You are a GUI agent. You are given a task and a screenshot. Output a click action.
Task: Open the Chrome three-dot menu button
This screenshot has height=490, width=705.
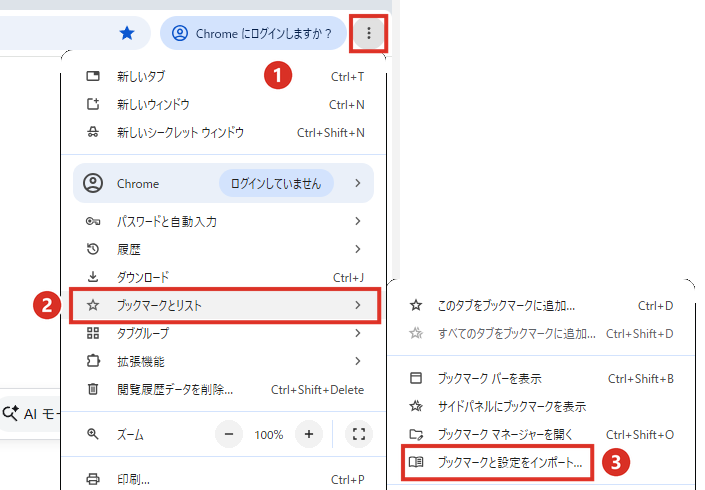pyautogui.click(x=369, y=33)
